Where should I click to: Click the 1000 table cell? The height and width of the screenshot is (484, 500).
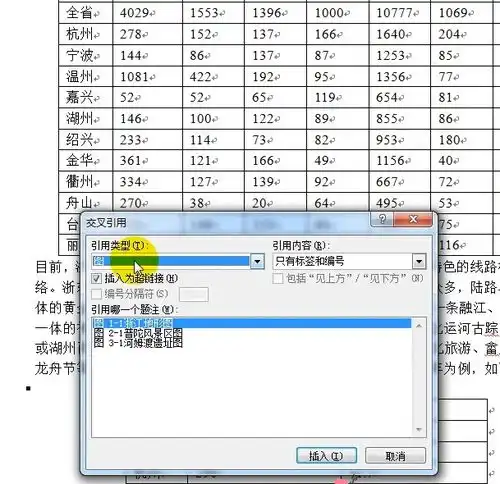tap(338, 13)
